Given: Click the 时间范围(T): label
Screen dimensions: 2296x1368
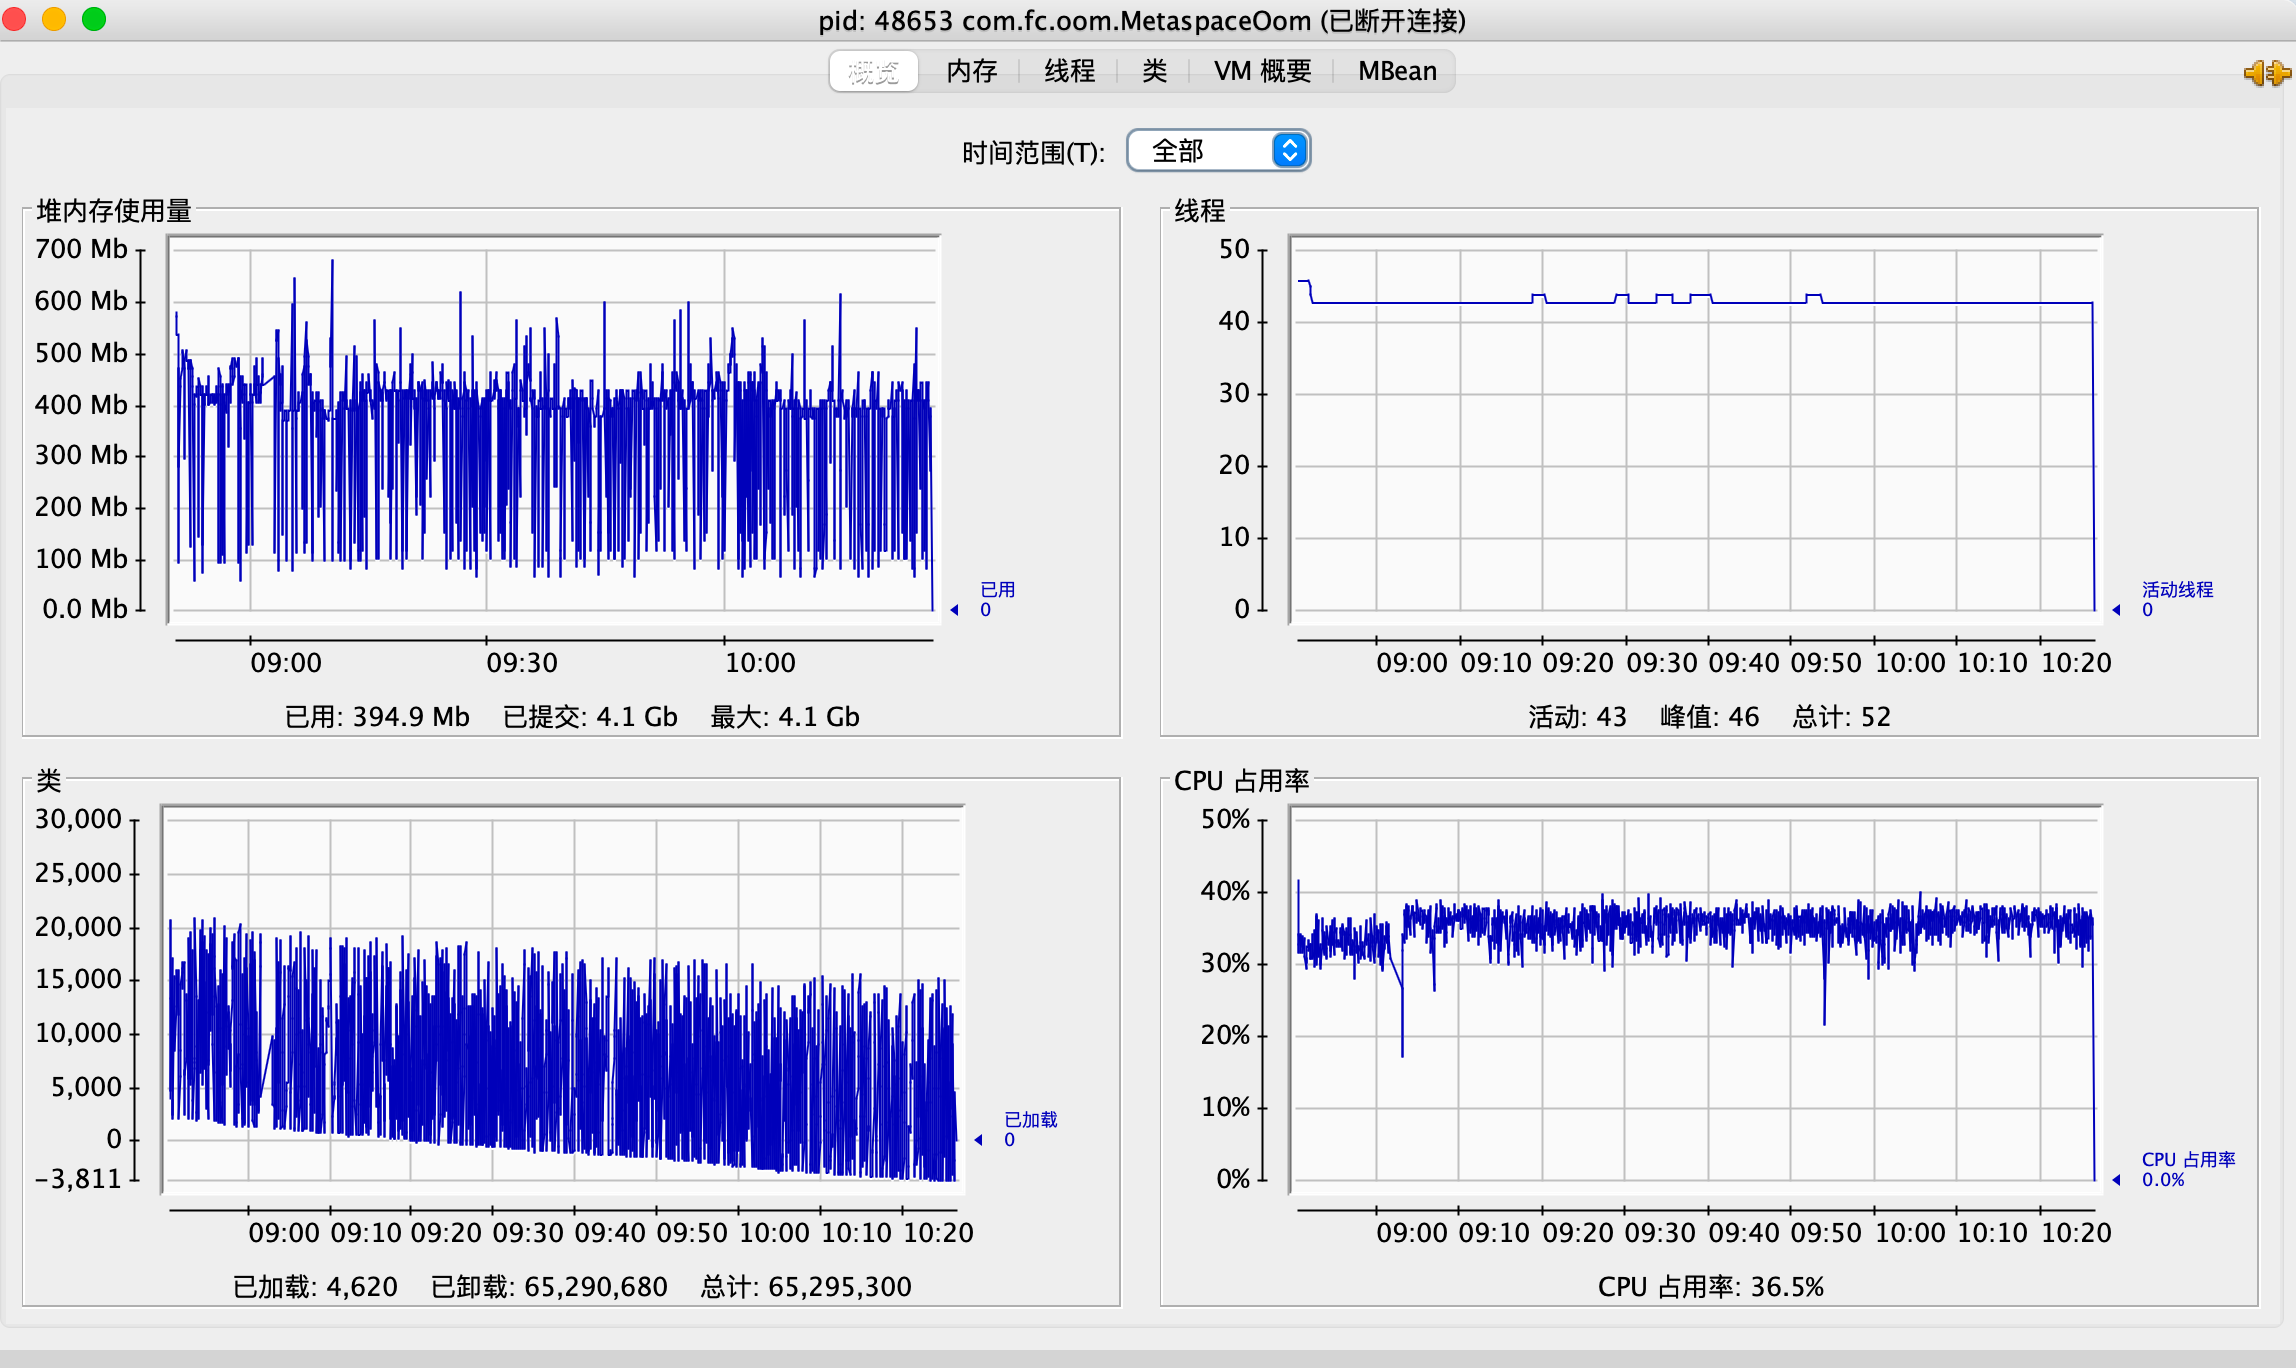Looking at the screenshot, I should point(1033,153).
